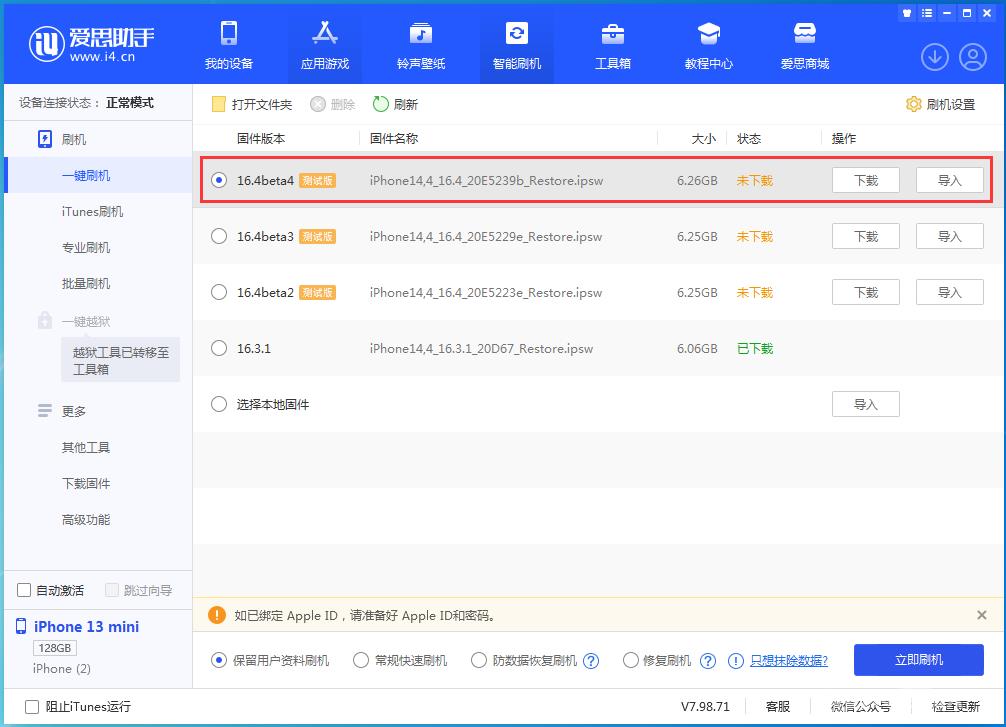Open the main menu list icon in titlebar
This screenshot has height=727, width=1006.
point(926,12)
